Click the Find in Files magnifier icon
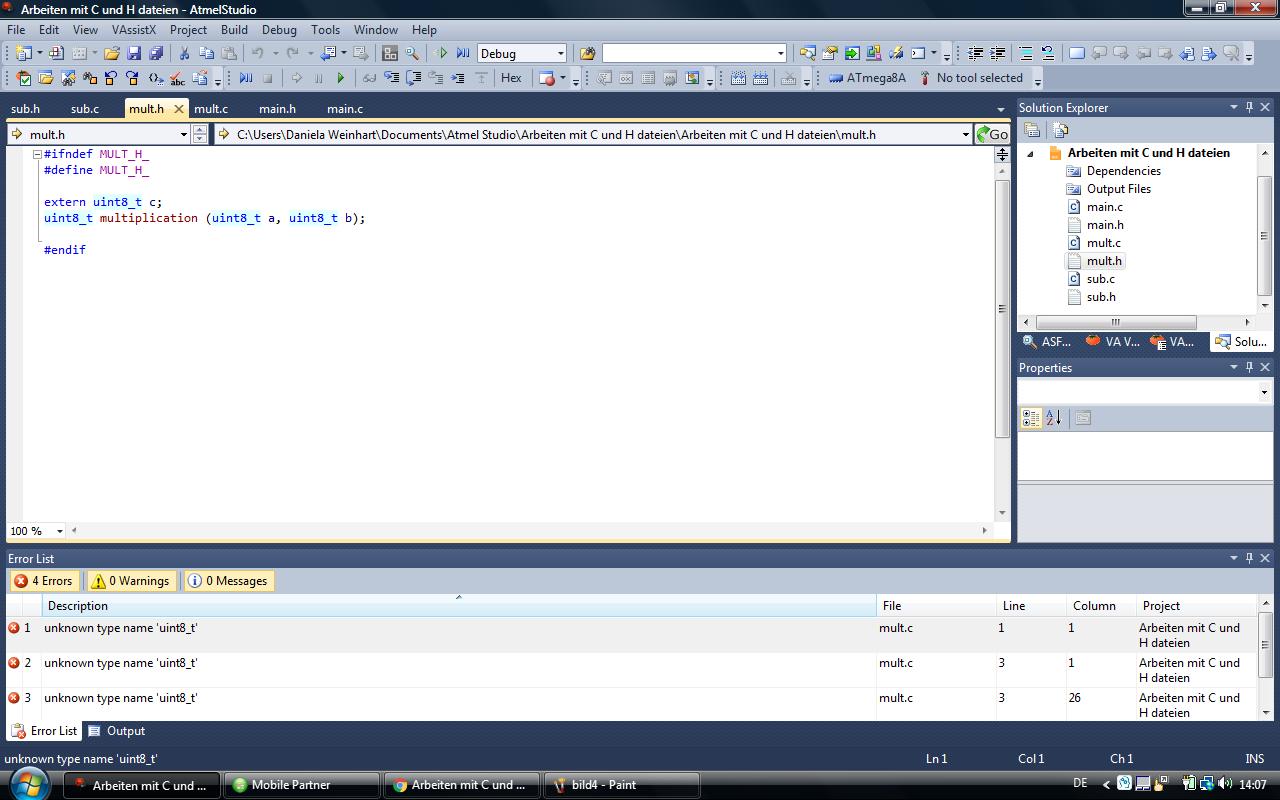The height and width of the screenshot is (800, 1280). 412,53
